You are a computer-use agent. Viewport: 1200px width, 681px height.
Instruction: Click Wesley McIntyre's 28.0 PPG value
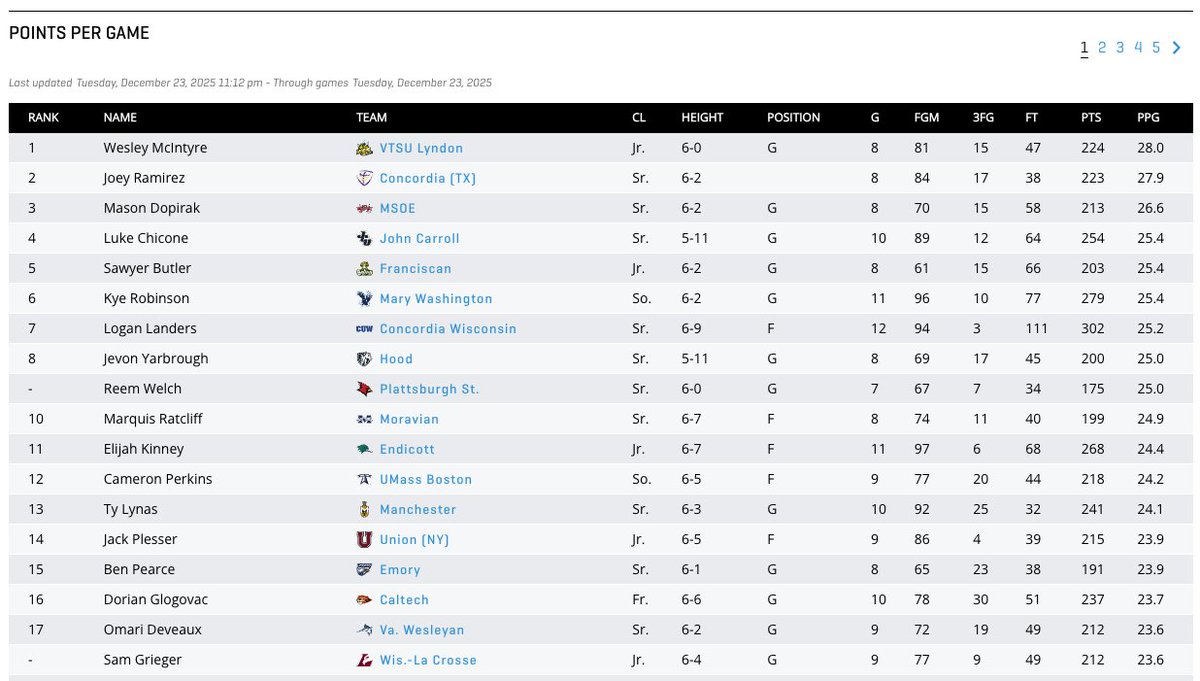(1150, 148)
